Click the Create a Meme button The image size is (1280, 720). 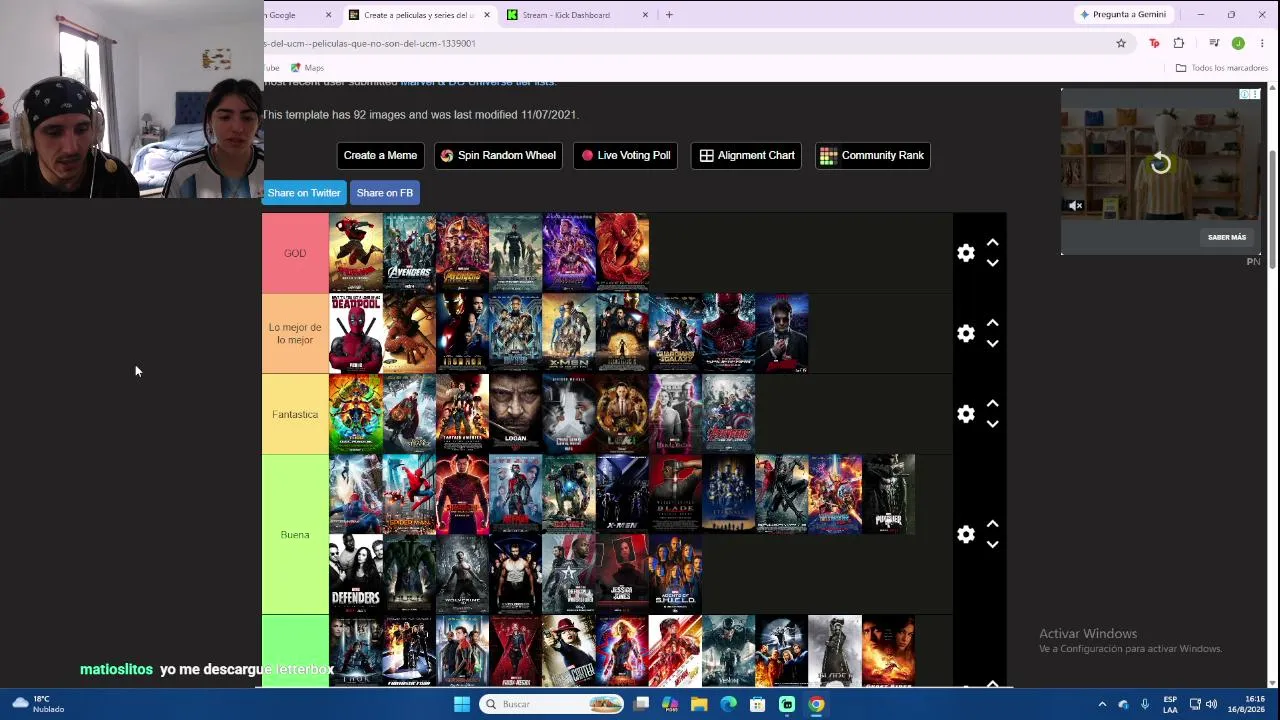380,155
